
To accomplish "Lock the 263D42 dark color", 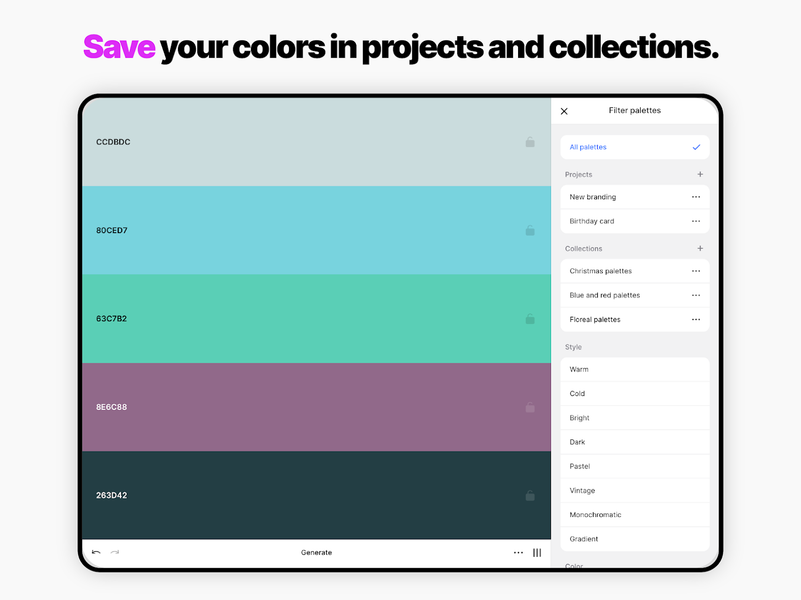I will (x=530, y=495).
